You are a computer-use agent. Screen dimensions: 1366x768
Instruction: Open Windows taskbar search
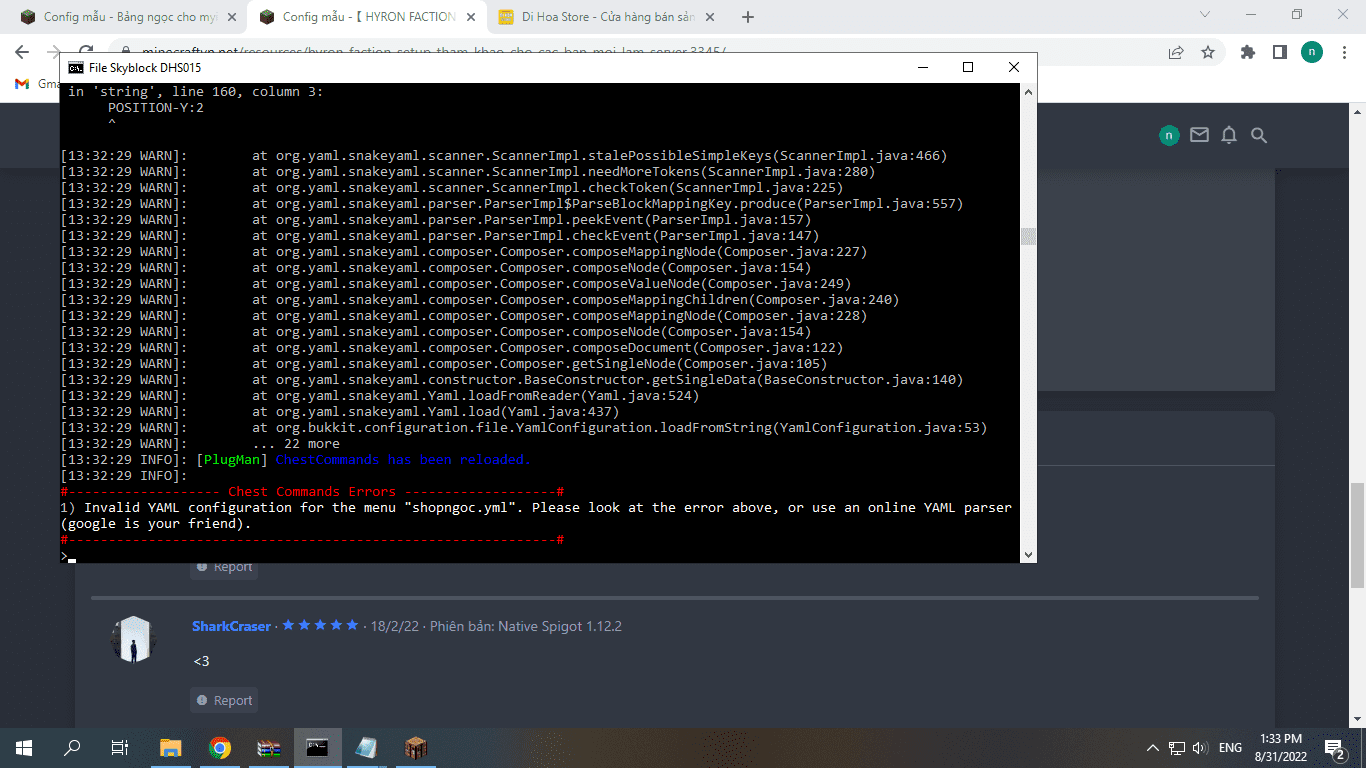72,747
